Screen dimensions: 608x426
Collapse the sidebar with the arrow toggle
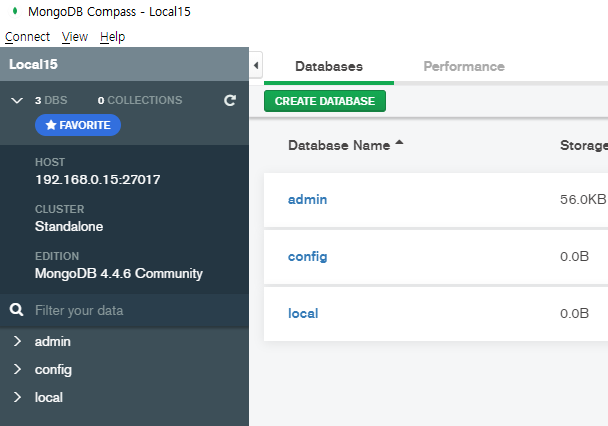pos(256,65)
